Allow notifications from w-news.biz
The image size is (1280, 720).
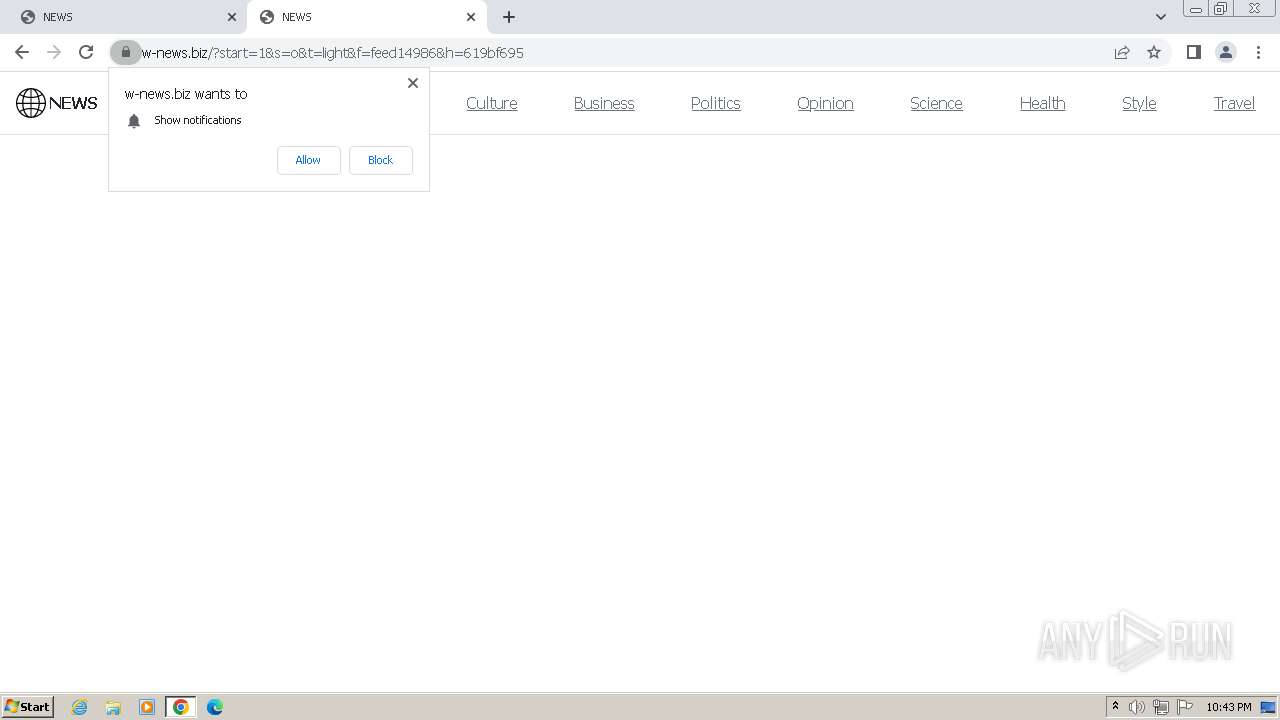point(308,160)
